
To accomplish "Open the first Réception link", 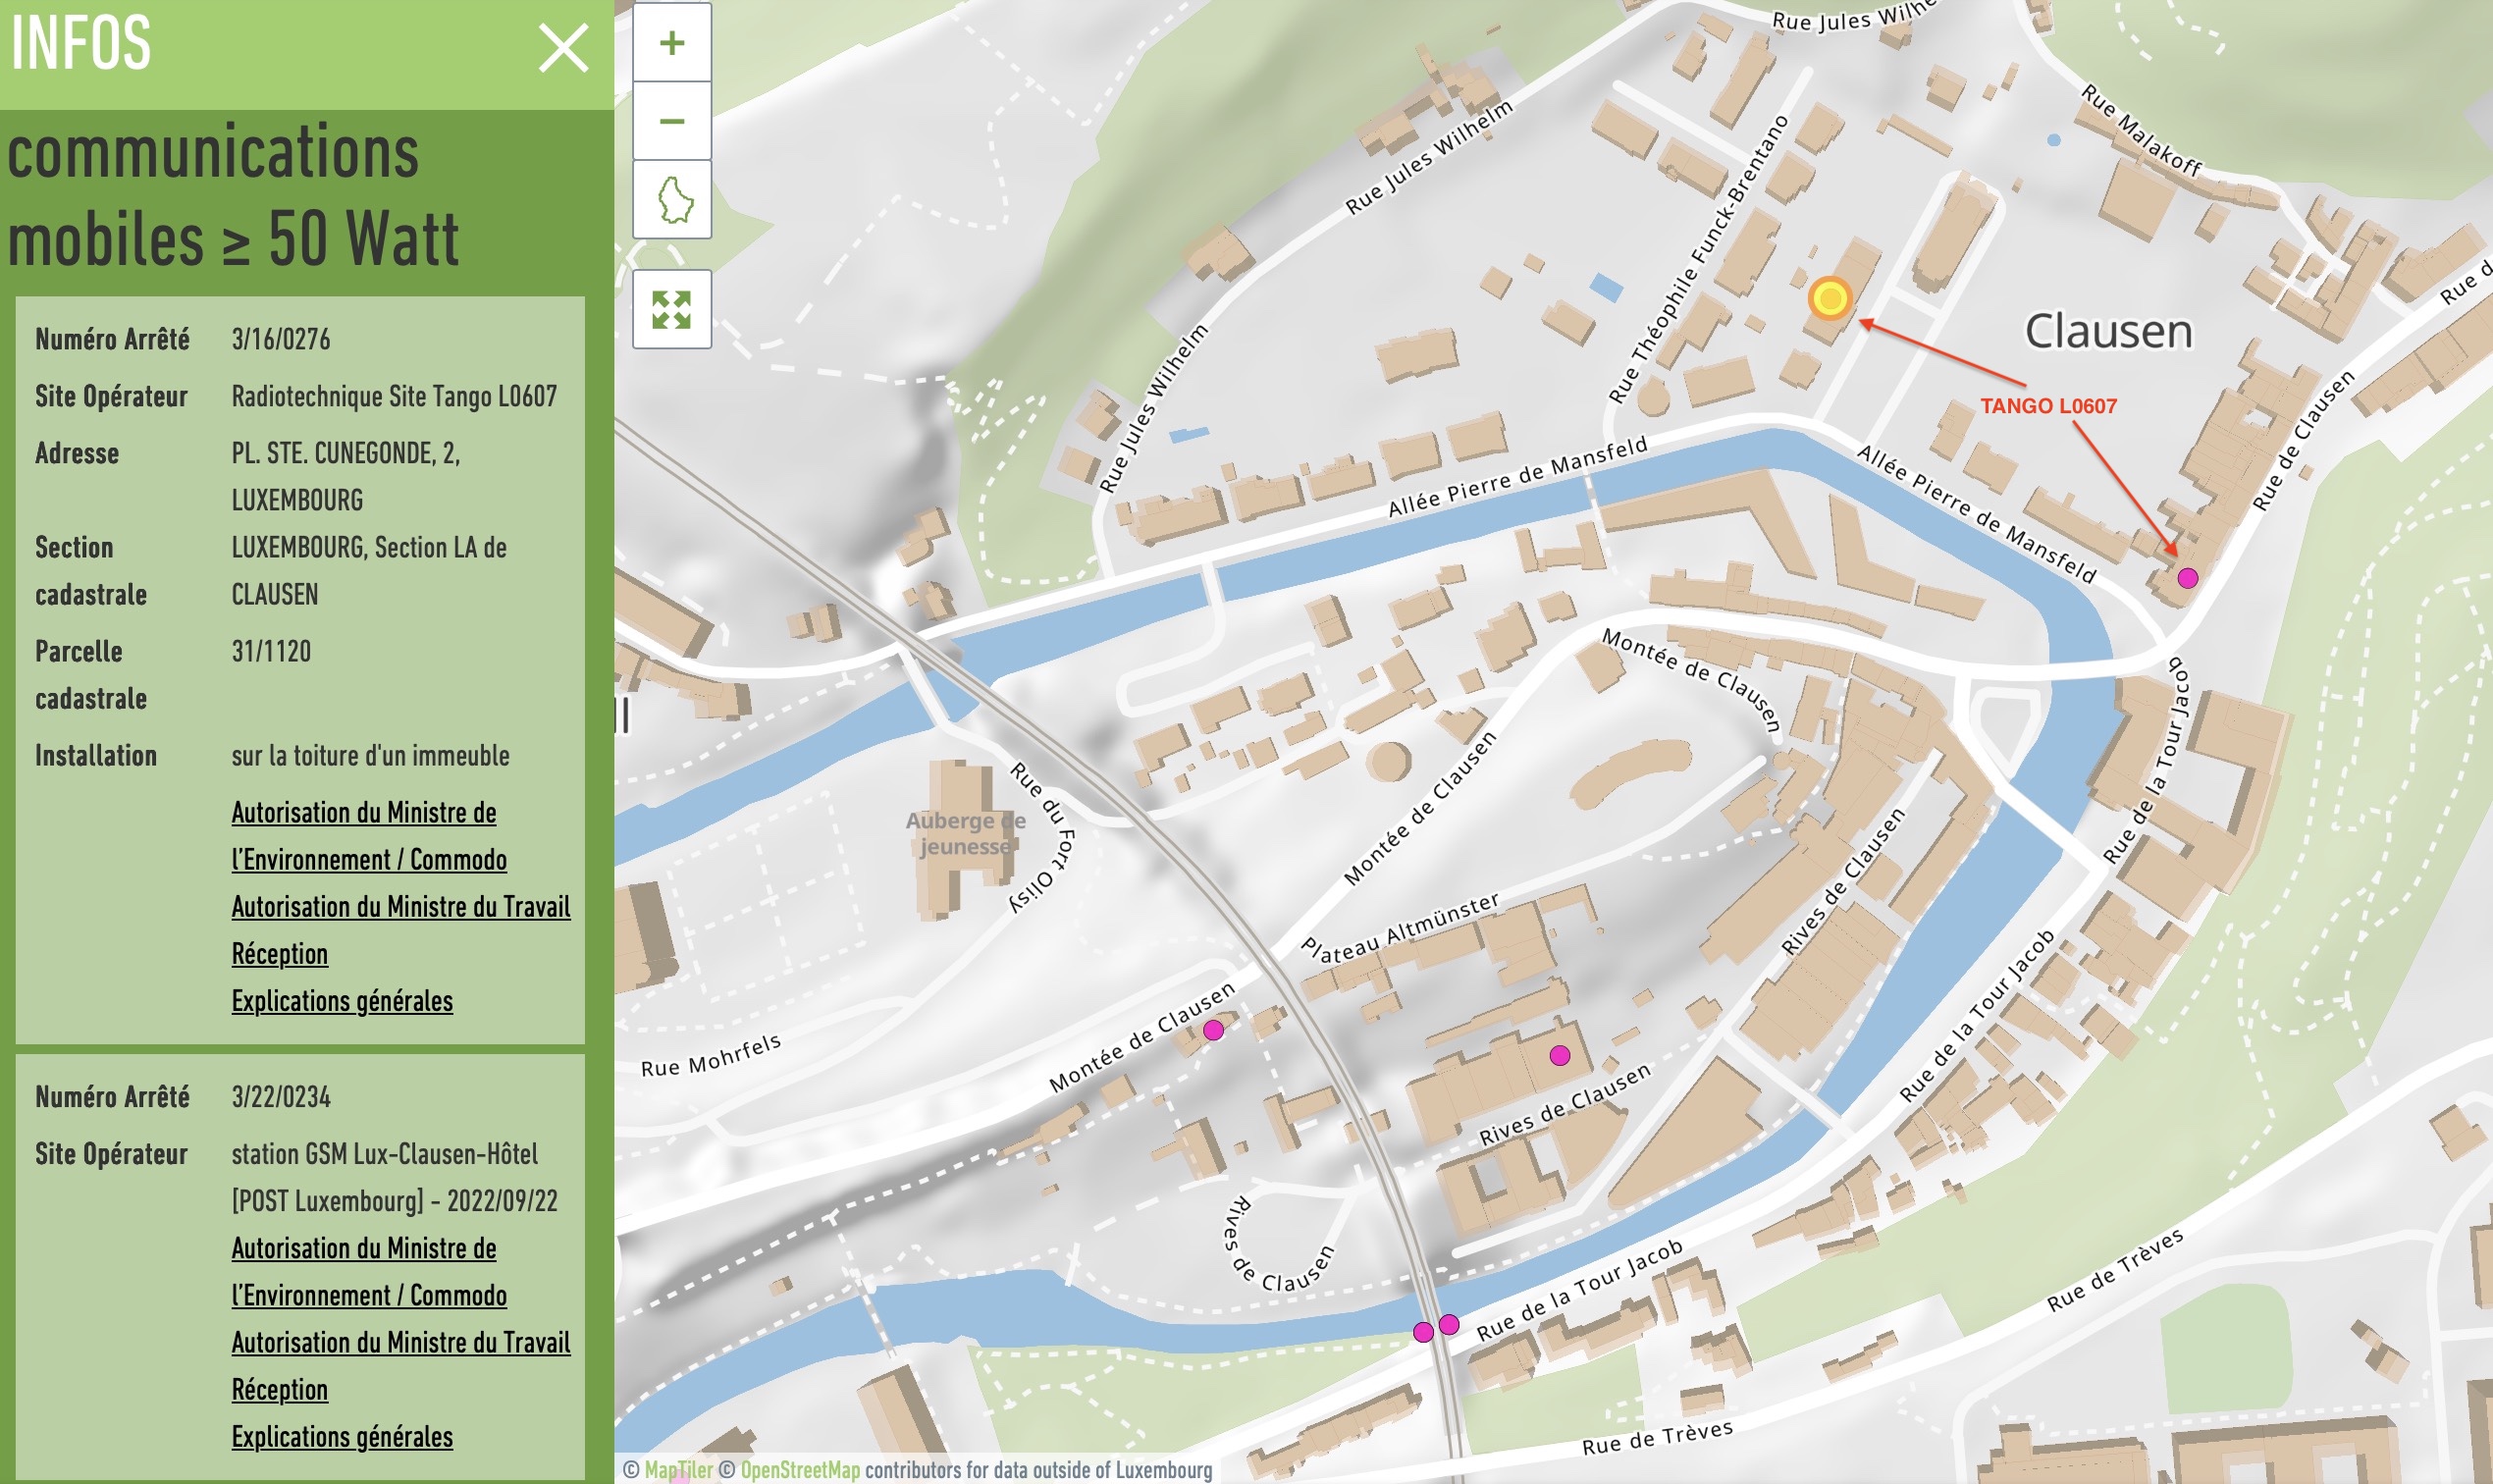I will pyautogui.click(x=279, y=954).
